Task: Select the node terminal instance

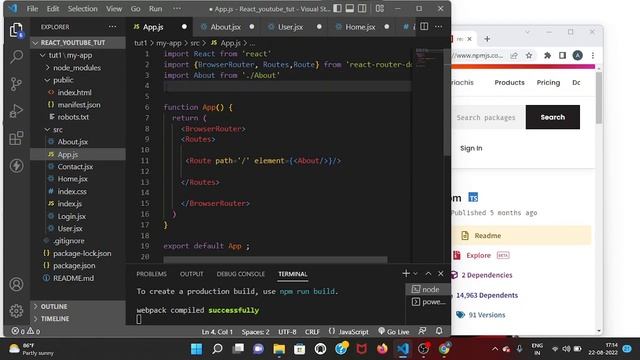Action: pos(428,289)
